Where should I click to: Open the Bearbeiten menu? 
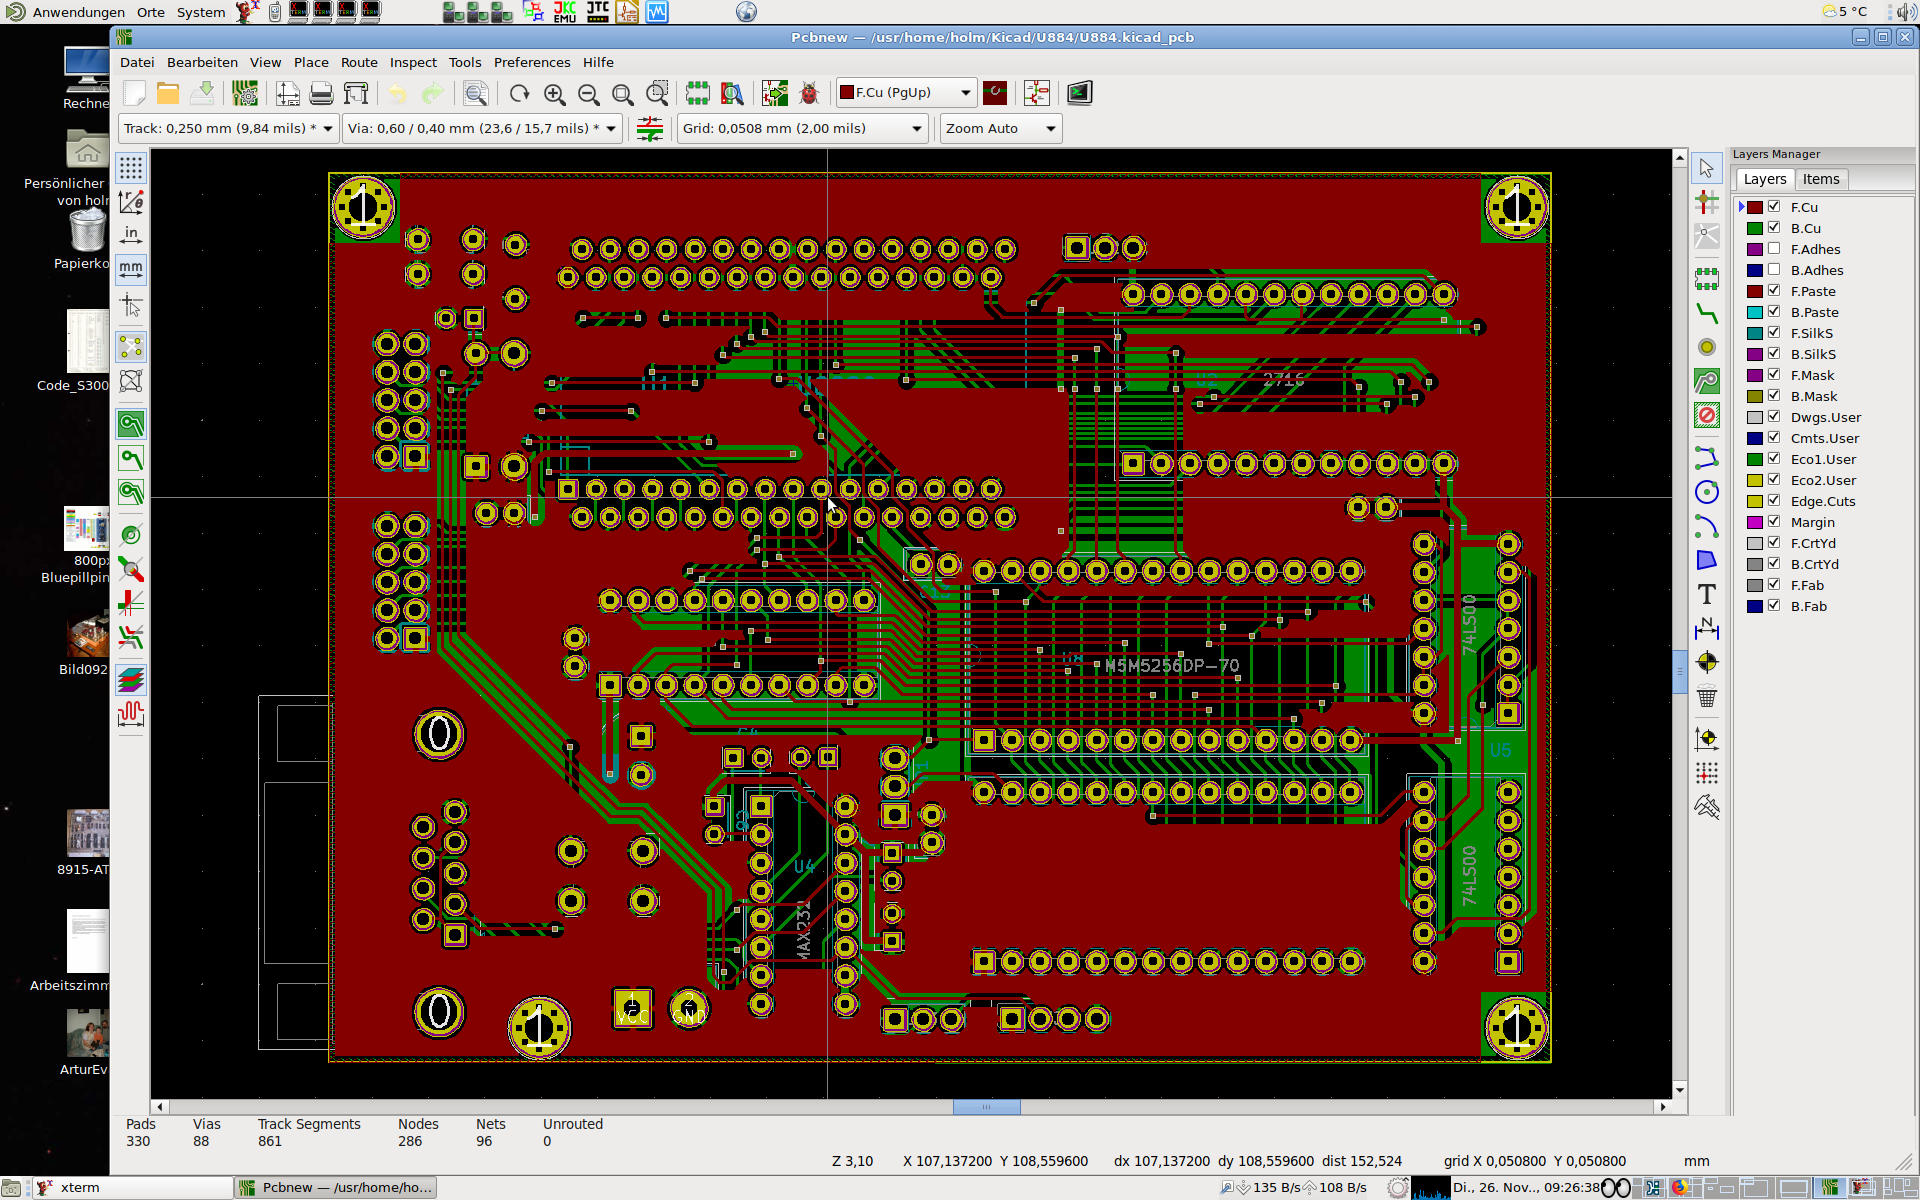(202, 62)
